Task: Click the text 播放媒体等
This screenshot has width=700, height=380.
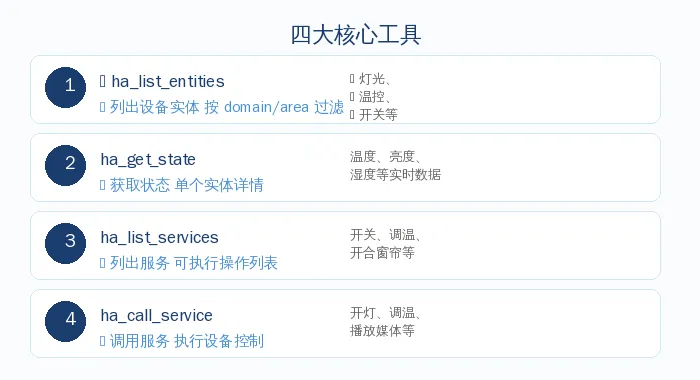Action: [x=382, y=331]
